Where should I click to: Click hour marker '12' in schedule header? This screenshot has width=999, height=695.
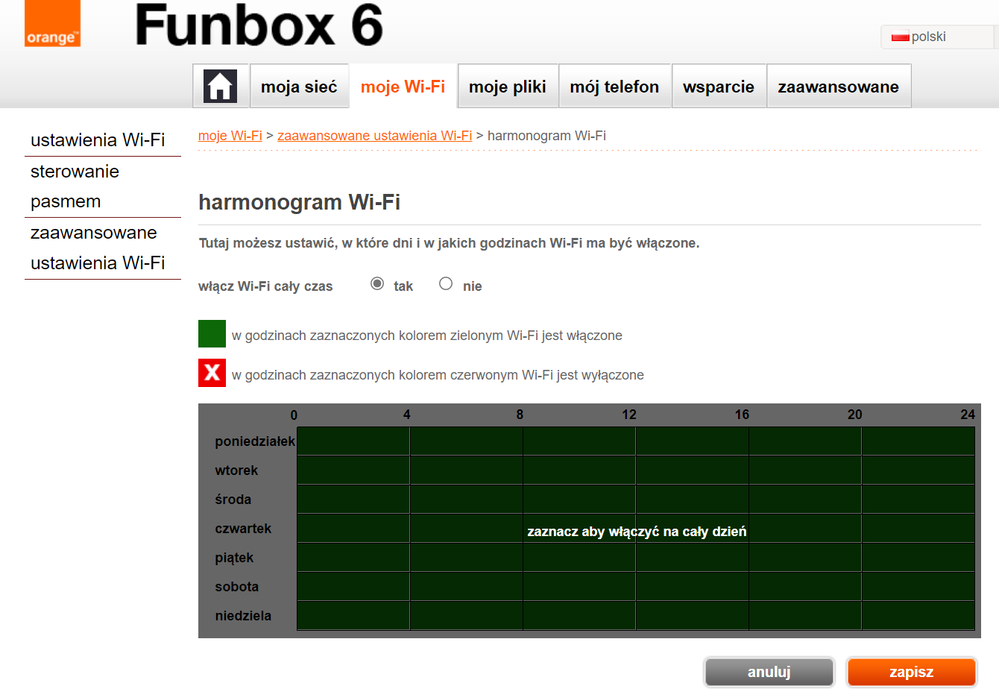[x=629, y=415]
